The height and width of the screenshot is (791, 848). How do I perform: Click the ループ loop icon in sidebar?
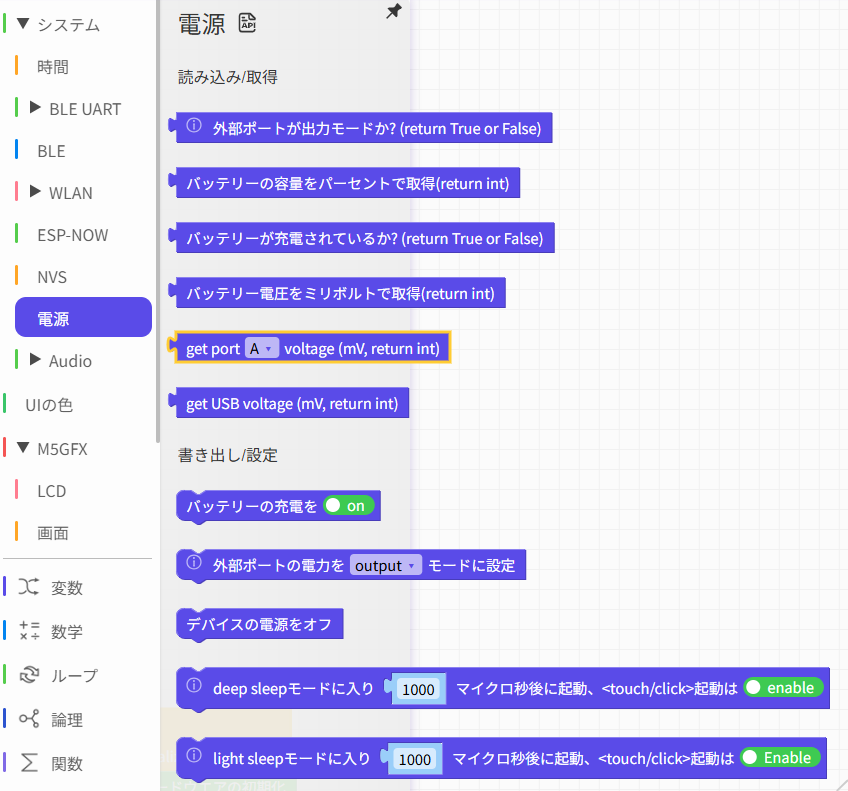(29, 675)
